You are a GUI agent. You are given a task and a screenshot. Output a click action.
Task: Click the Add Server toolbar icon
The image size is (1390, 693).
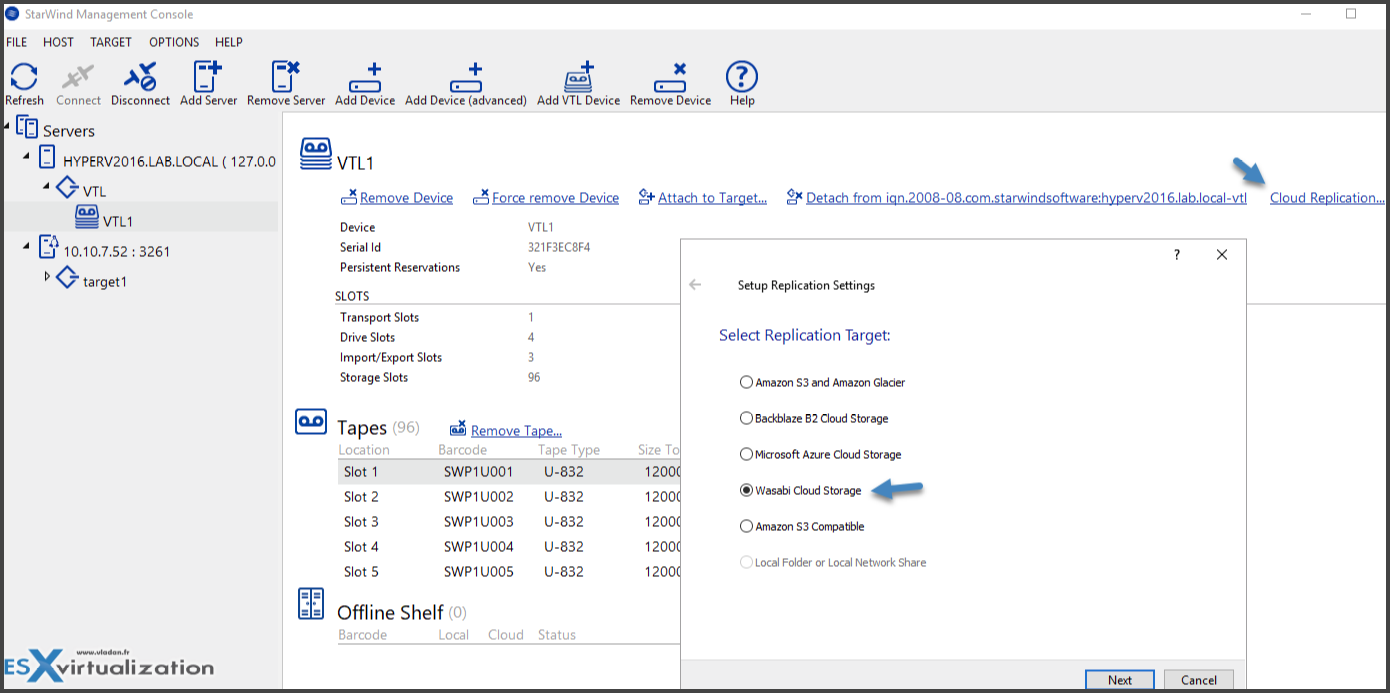tap(208, 77)
